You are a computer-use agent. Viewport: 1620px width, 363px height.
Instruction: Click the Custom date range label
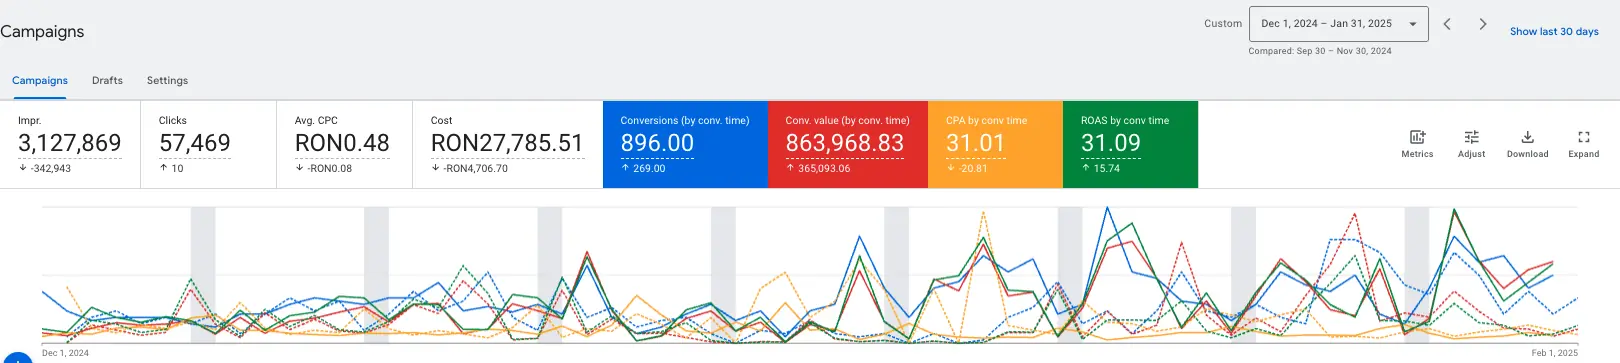(1223, 23)
